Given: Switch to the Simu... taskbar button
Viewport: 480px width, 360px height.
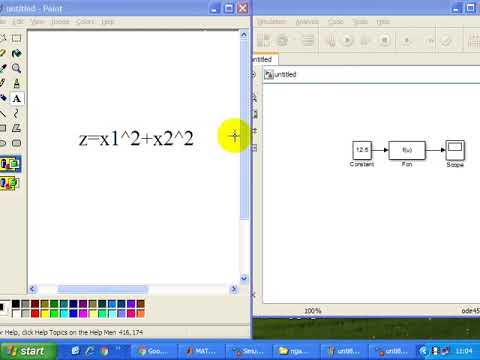Looking at the screenshot, I should point(248,351).
